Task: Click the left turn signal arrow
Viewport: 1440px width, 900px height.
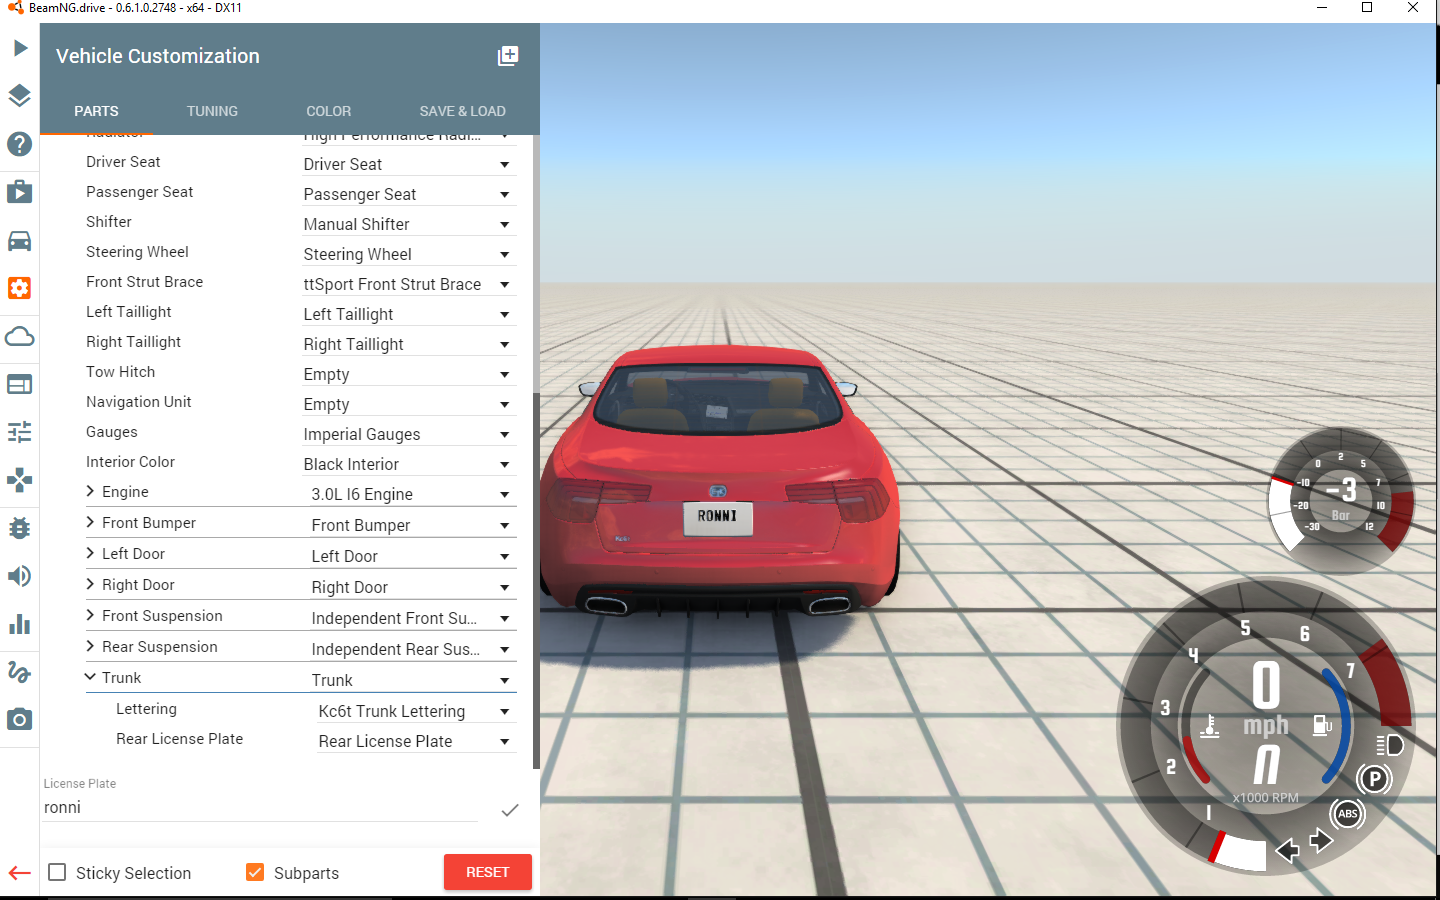Action: pyautogui.click(x=1287, y=851)
